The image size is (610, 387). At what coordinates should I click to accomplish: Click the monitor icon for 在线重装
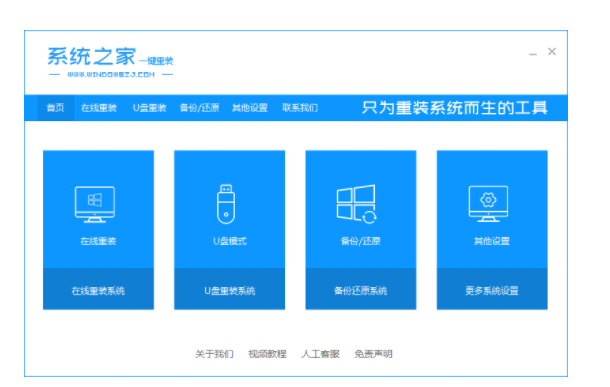tap(95, 204)
